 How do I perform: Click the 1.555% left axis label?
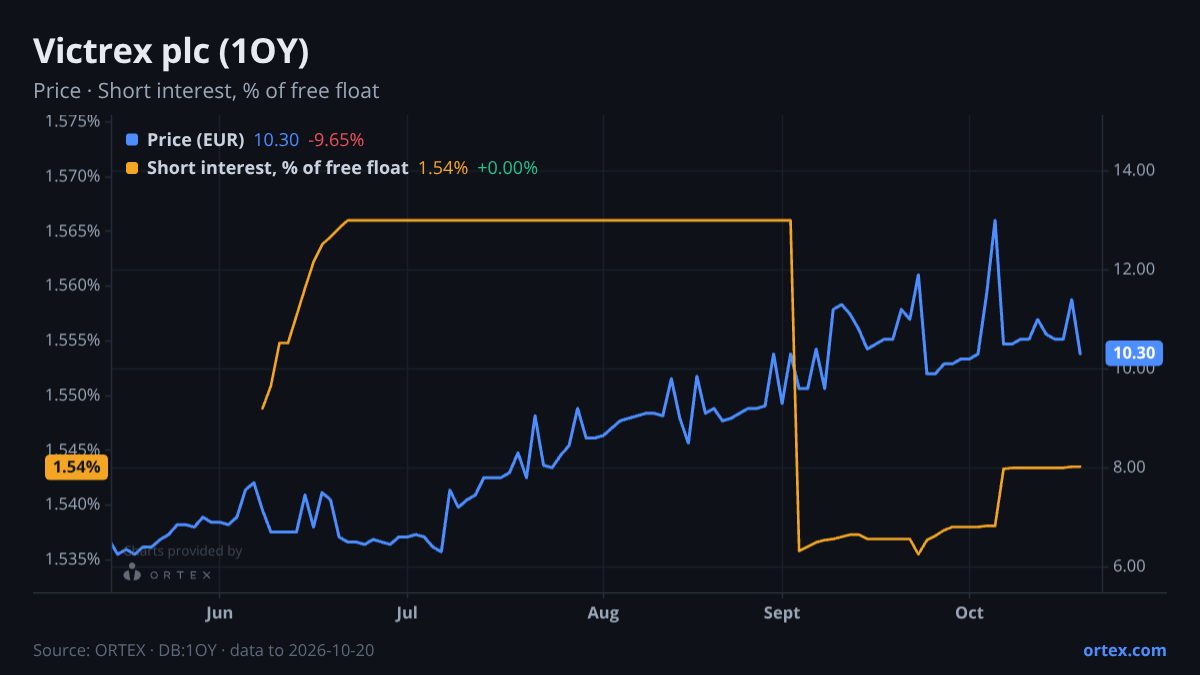point(73,340)
